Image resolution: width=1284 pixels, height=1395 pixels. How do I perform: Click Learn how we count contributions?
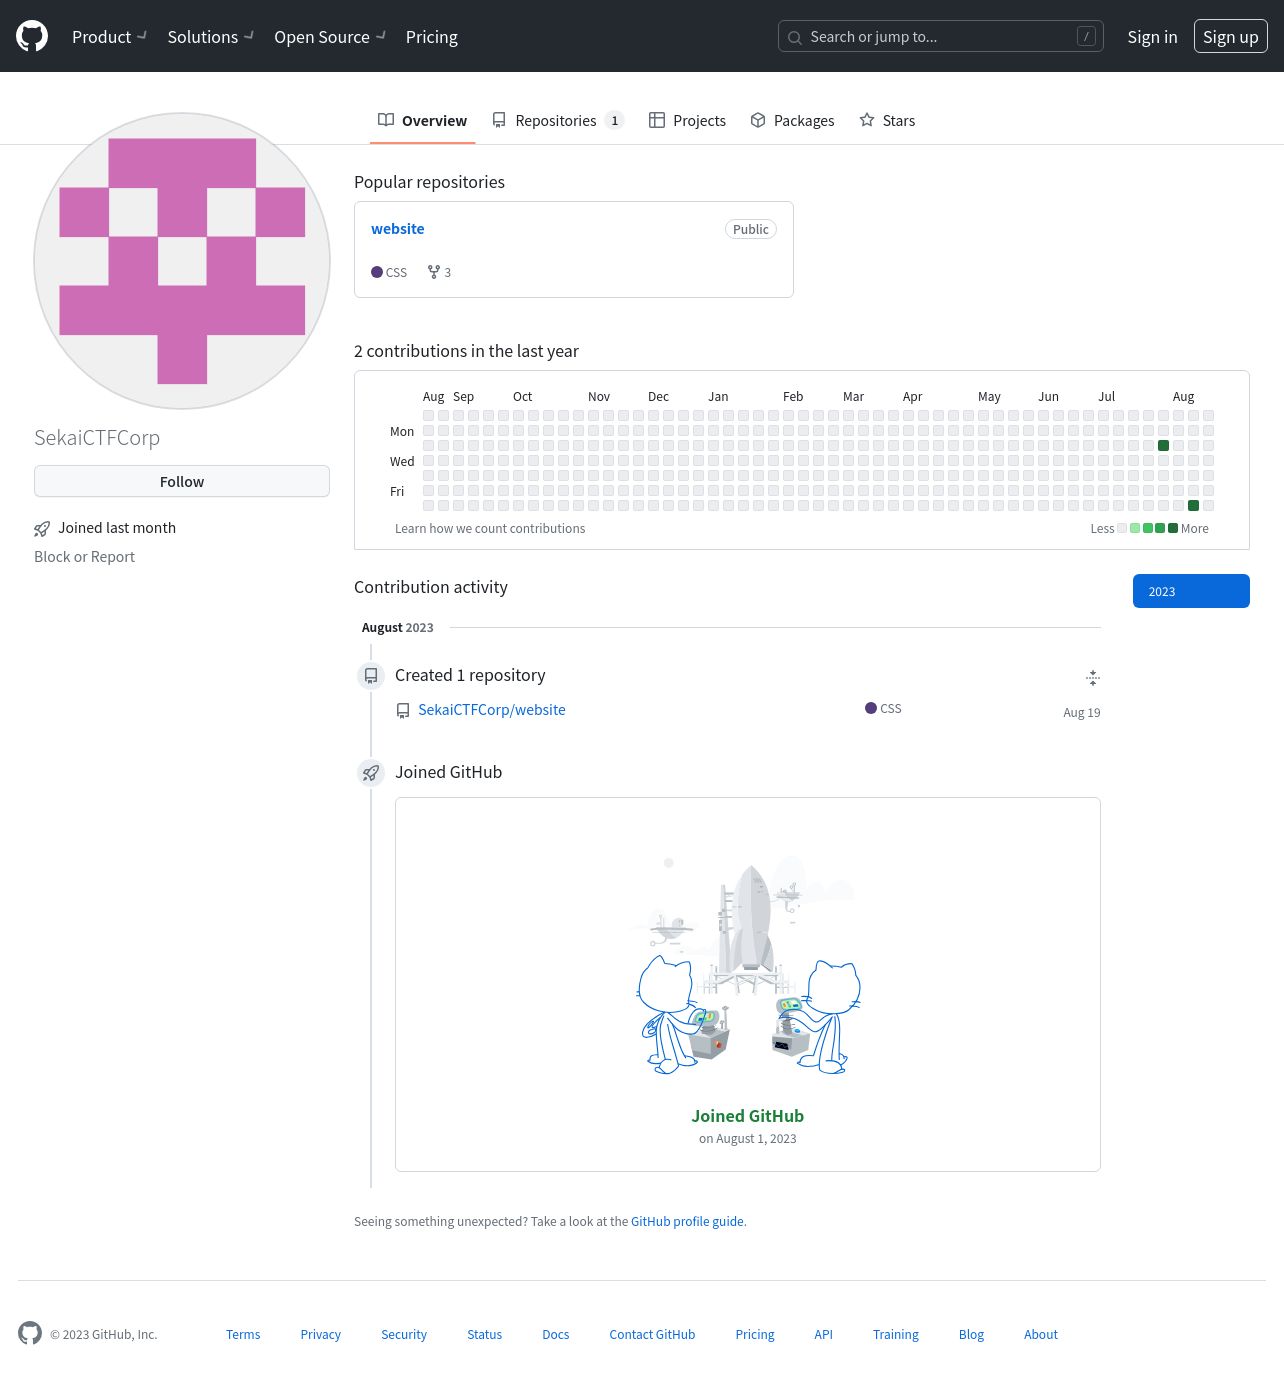tap(490, 529)
